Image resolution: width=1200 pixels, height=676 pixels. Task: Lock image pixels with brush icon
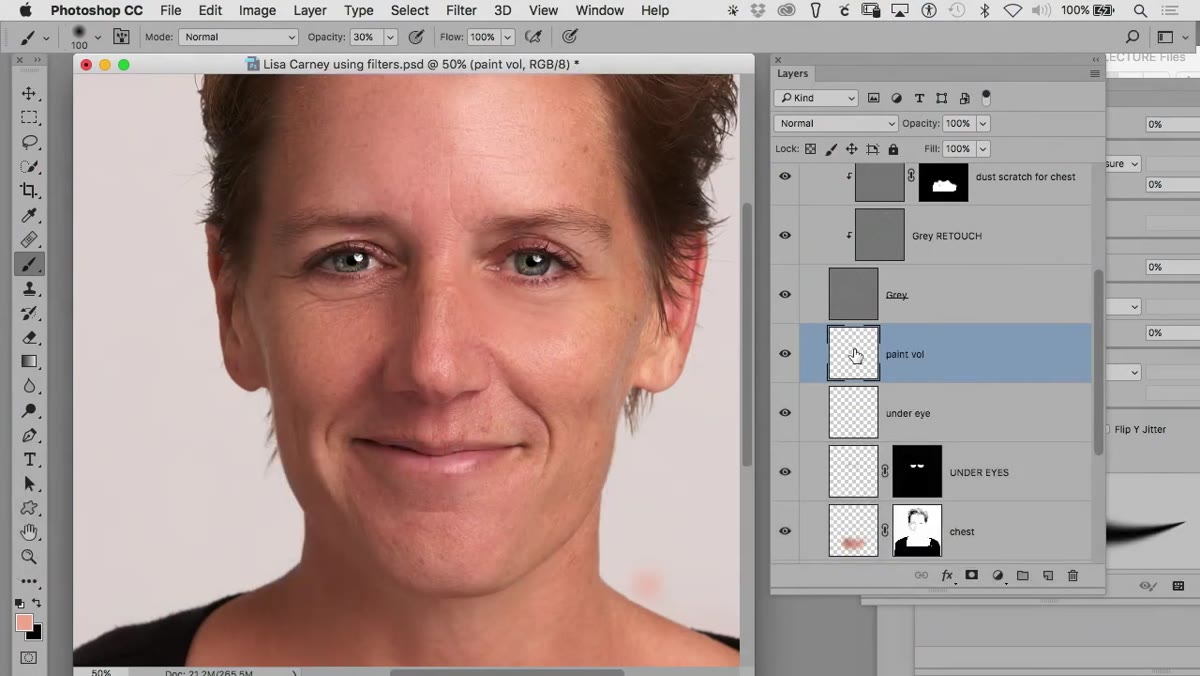pos(831,149)
